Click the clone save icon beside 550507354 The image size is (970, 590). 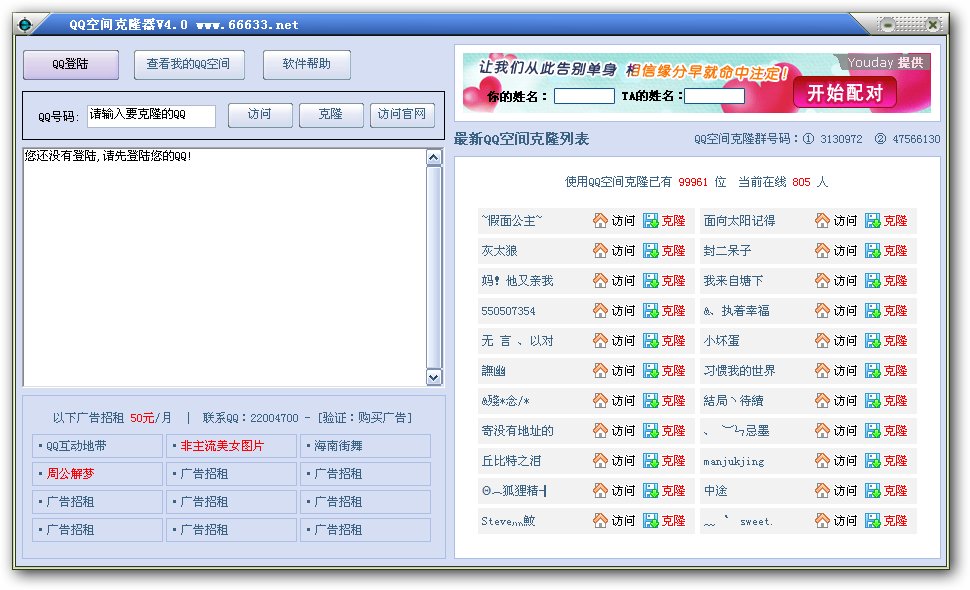650,310
